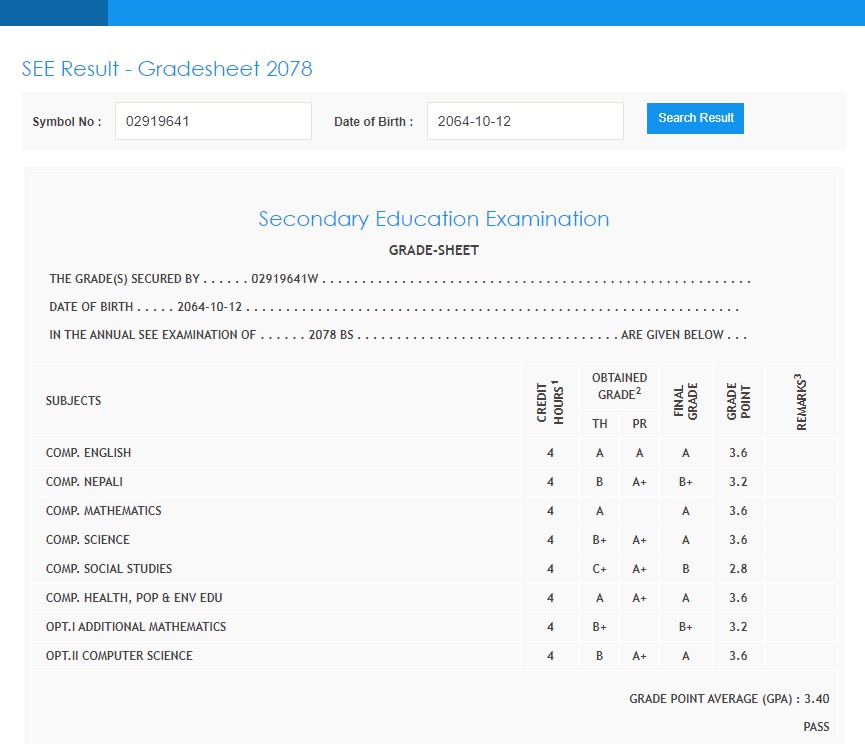Select the COMP. ENGLISH subject row

(88, 453)
